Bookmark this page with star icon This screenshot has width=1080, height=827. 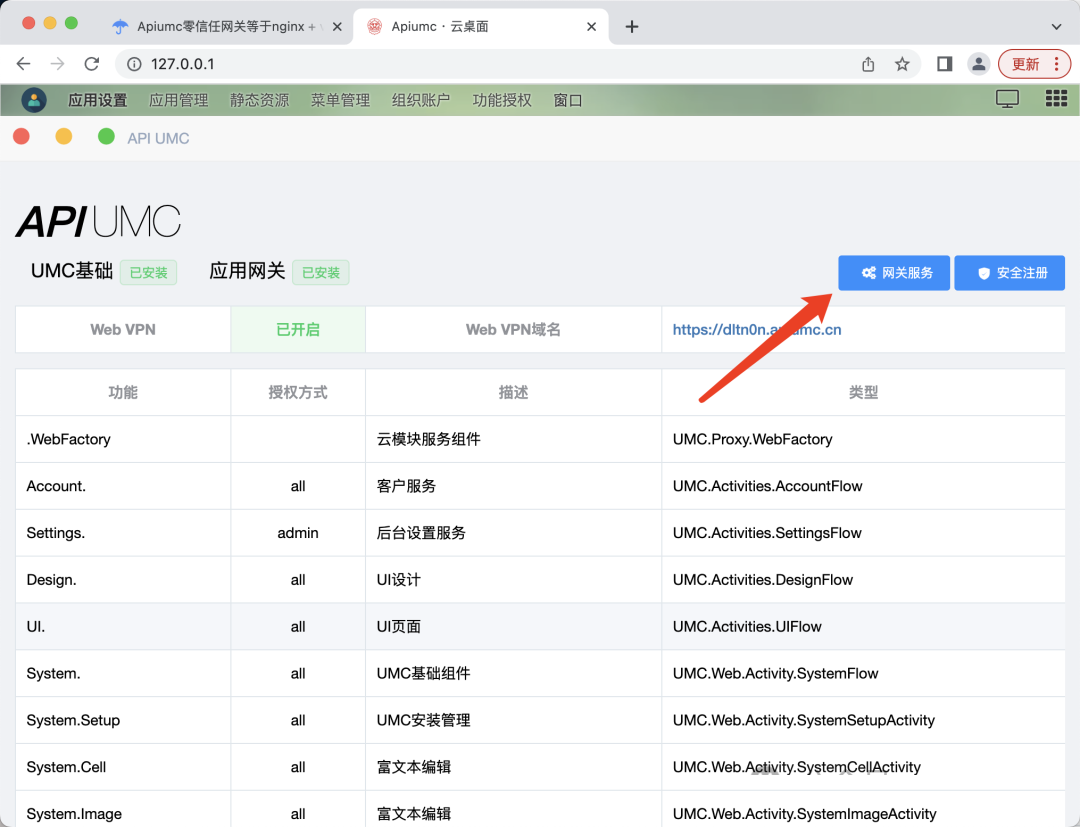coord(902,64)
